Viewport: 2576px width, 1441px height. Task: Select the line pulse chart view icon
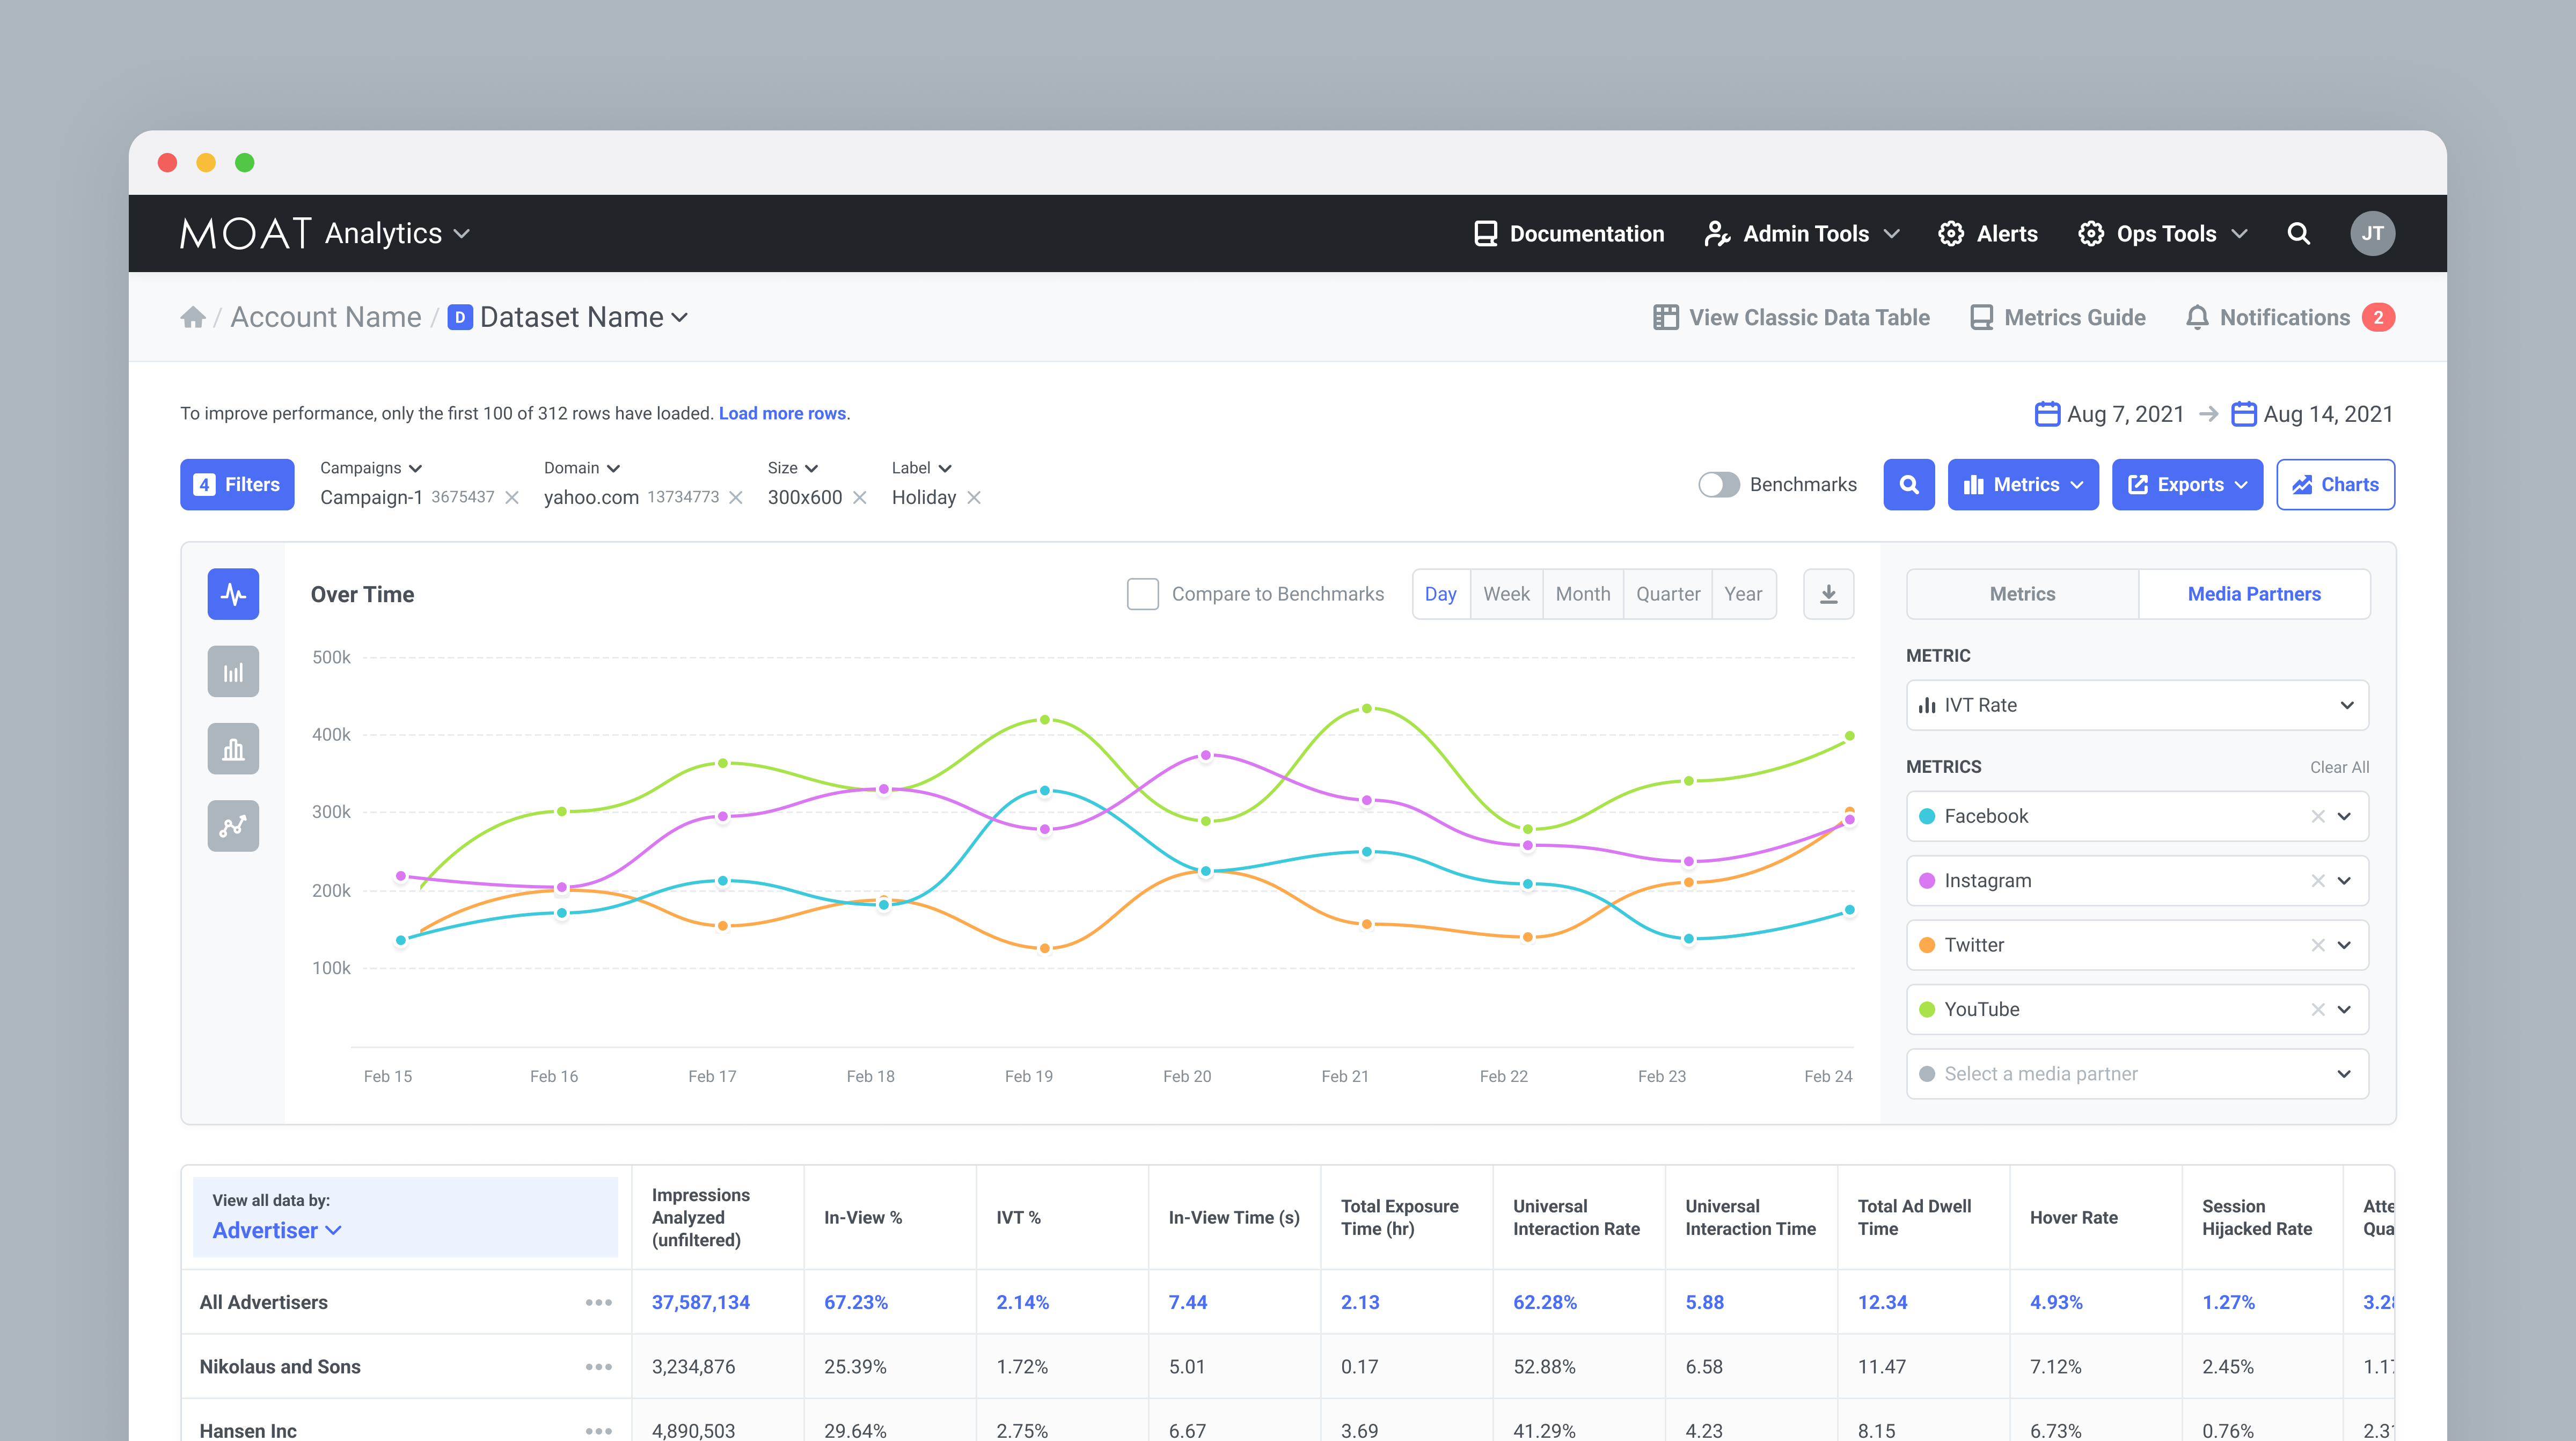pyautogui.click(x=233, y=594)
